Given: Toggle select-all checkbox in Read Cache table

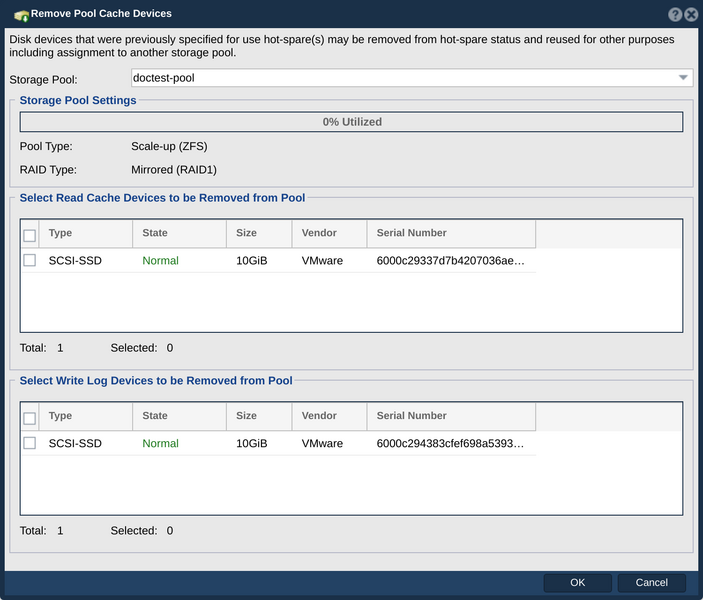Looking at the screenshot, I should coord(30,235).
